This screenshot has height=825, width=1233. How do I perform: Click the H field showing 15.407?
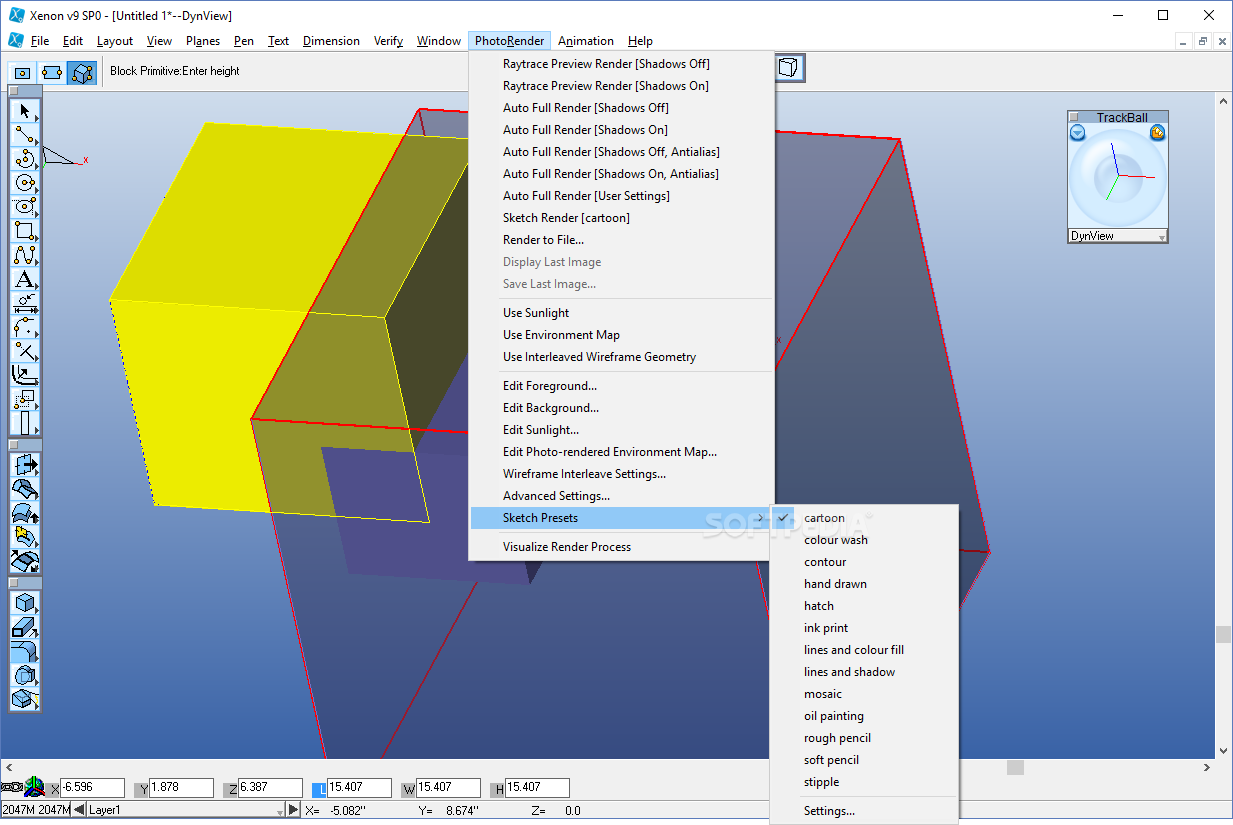(537, 788)
